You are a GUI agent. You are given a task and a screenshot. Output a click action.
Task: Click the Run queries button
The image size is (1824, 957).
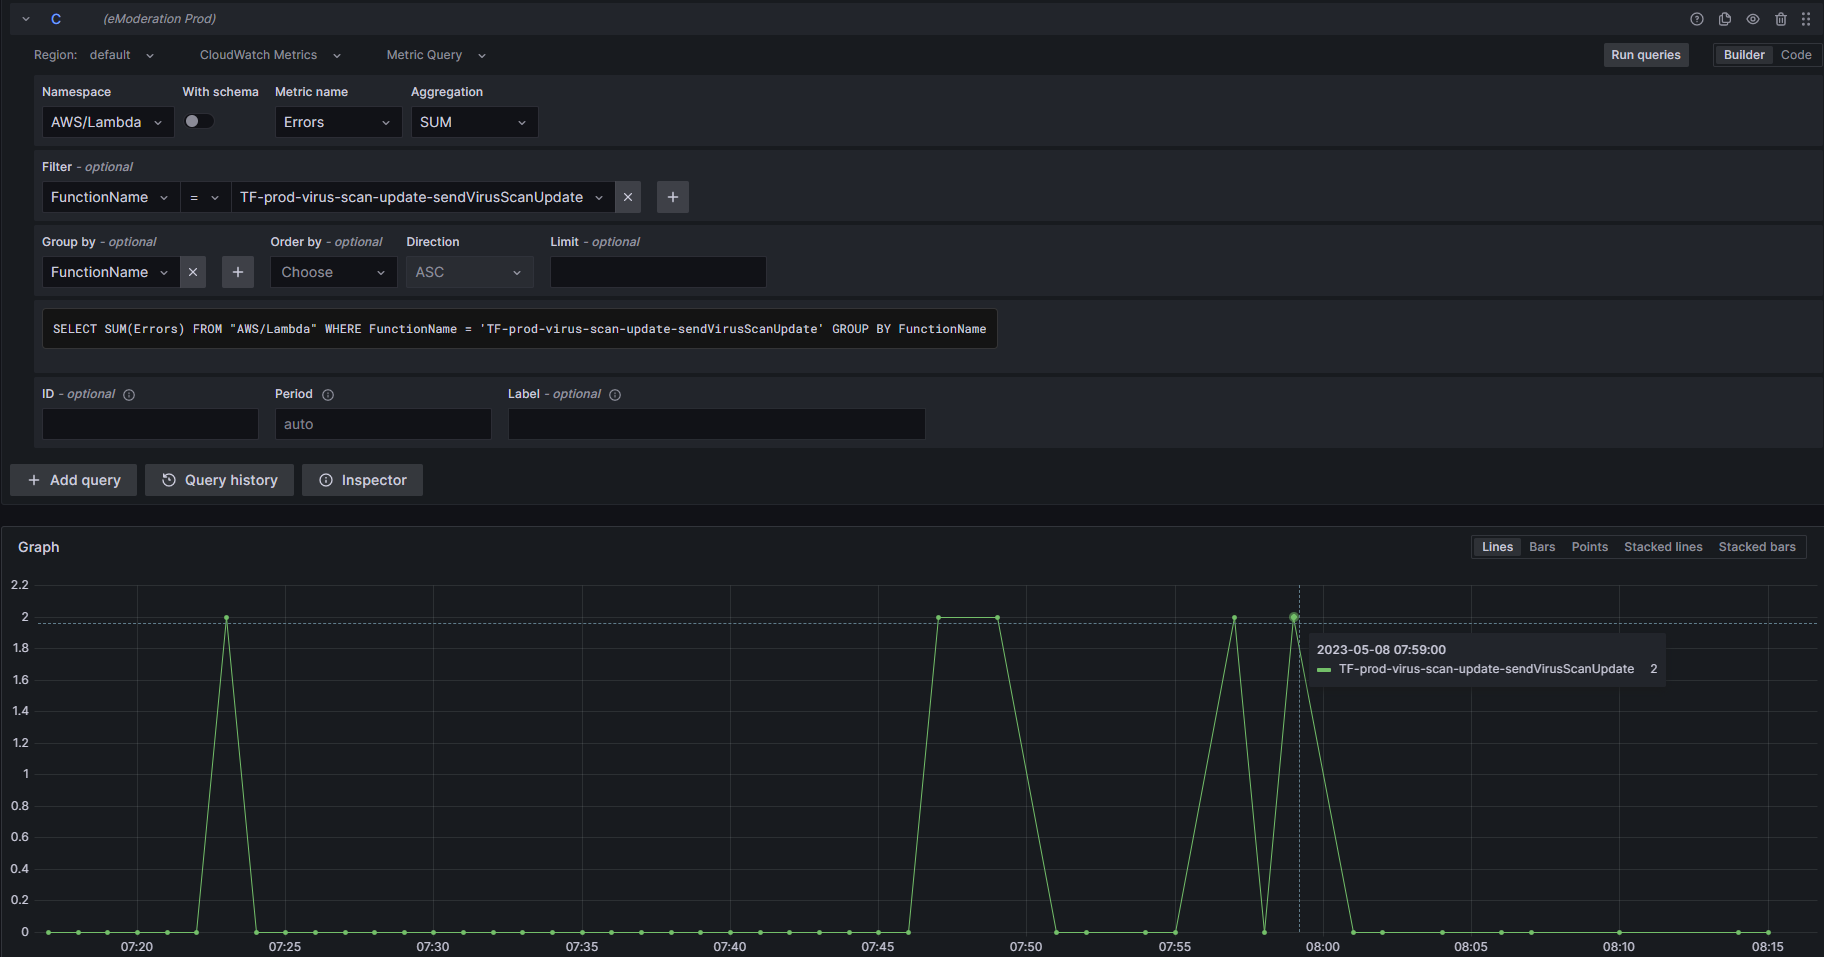click(1646, 54)
